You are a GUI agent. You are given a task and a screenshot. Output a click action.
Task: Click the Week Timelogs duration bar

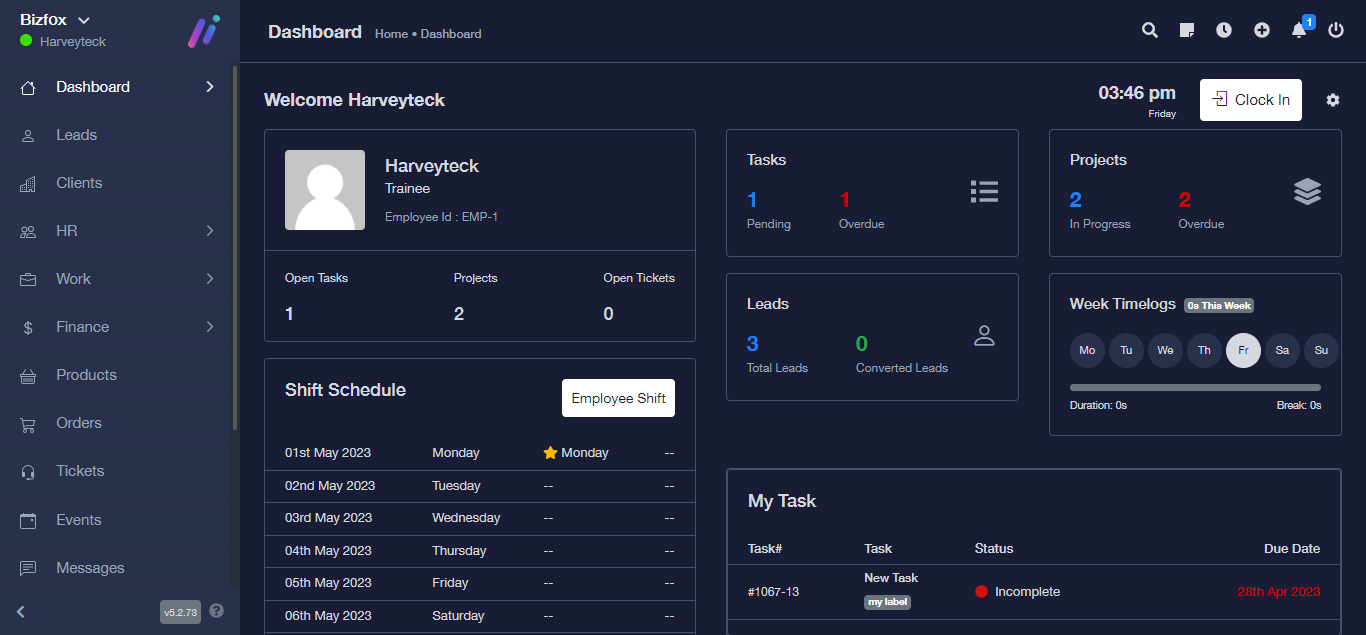pyautogui.click(x=1195, y=387)
